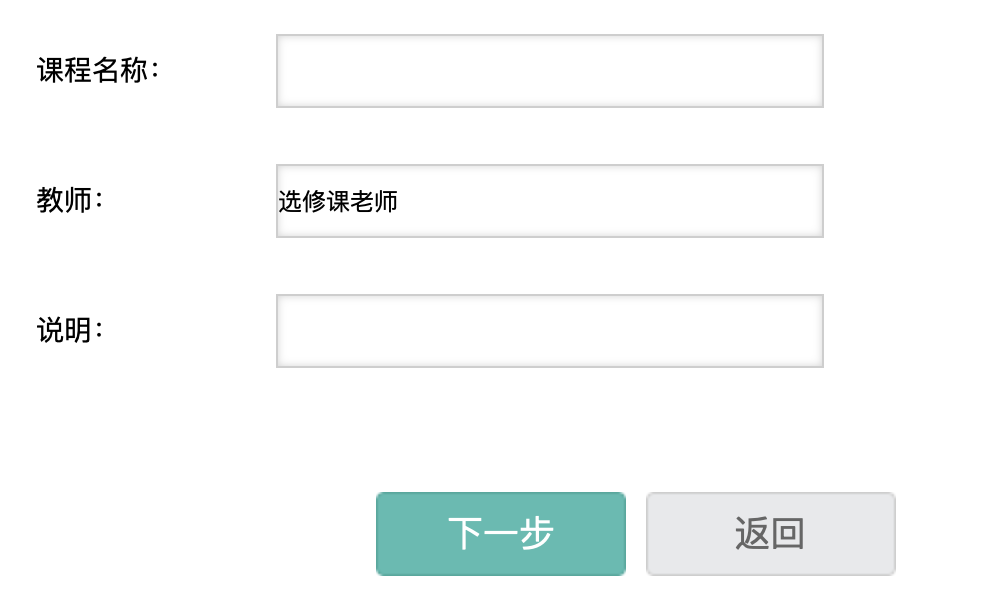Activate the empty field beside 课程名称
Image resolution: width=988 pixels, height=610 pixels.
click(549, 71)
